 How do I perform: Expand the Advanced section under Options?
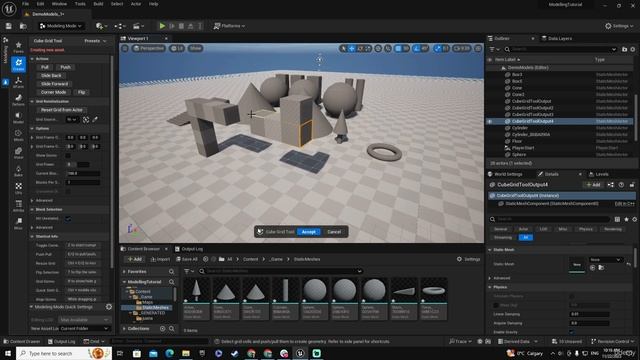click(32, 200)
